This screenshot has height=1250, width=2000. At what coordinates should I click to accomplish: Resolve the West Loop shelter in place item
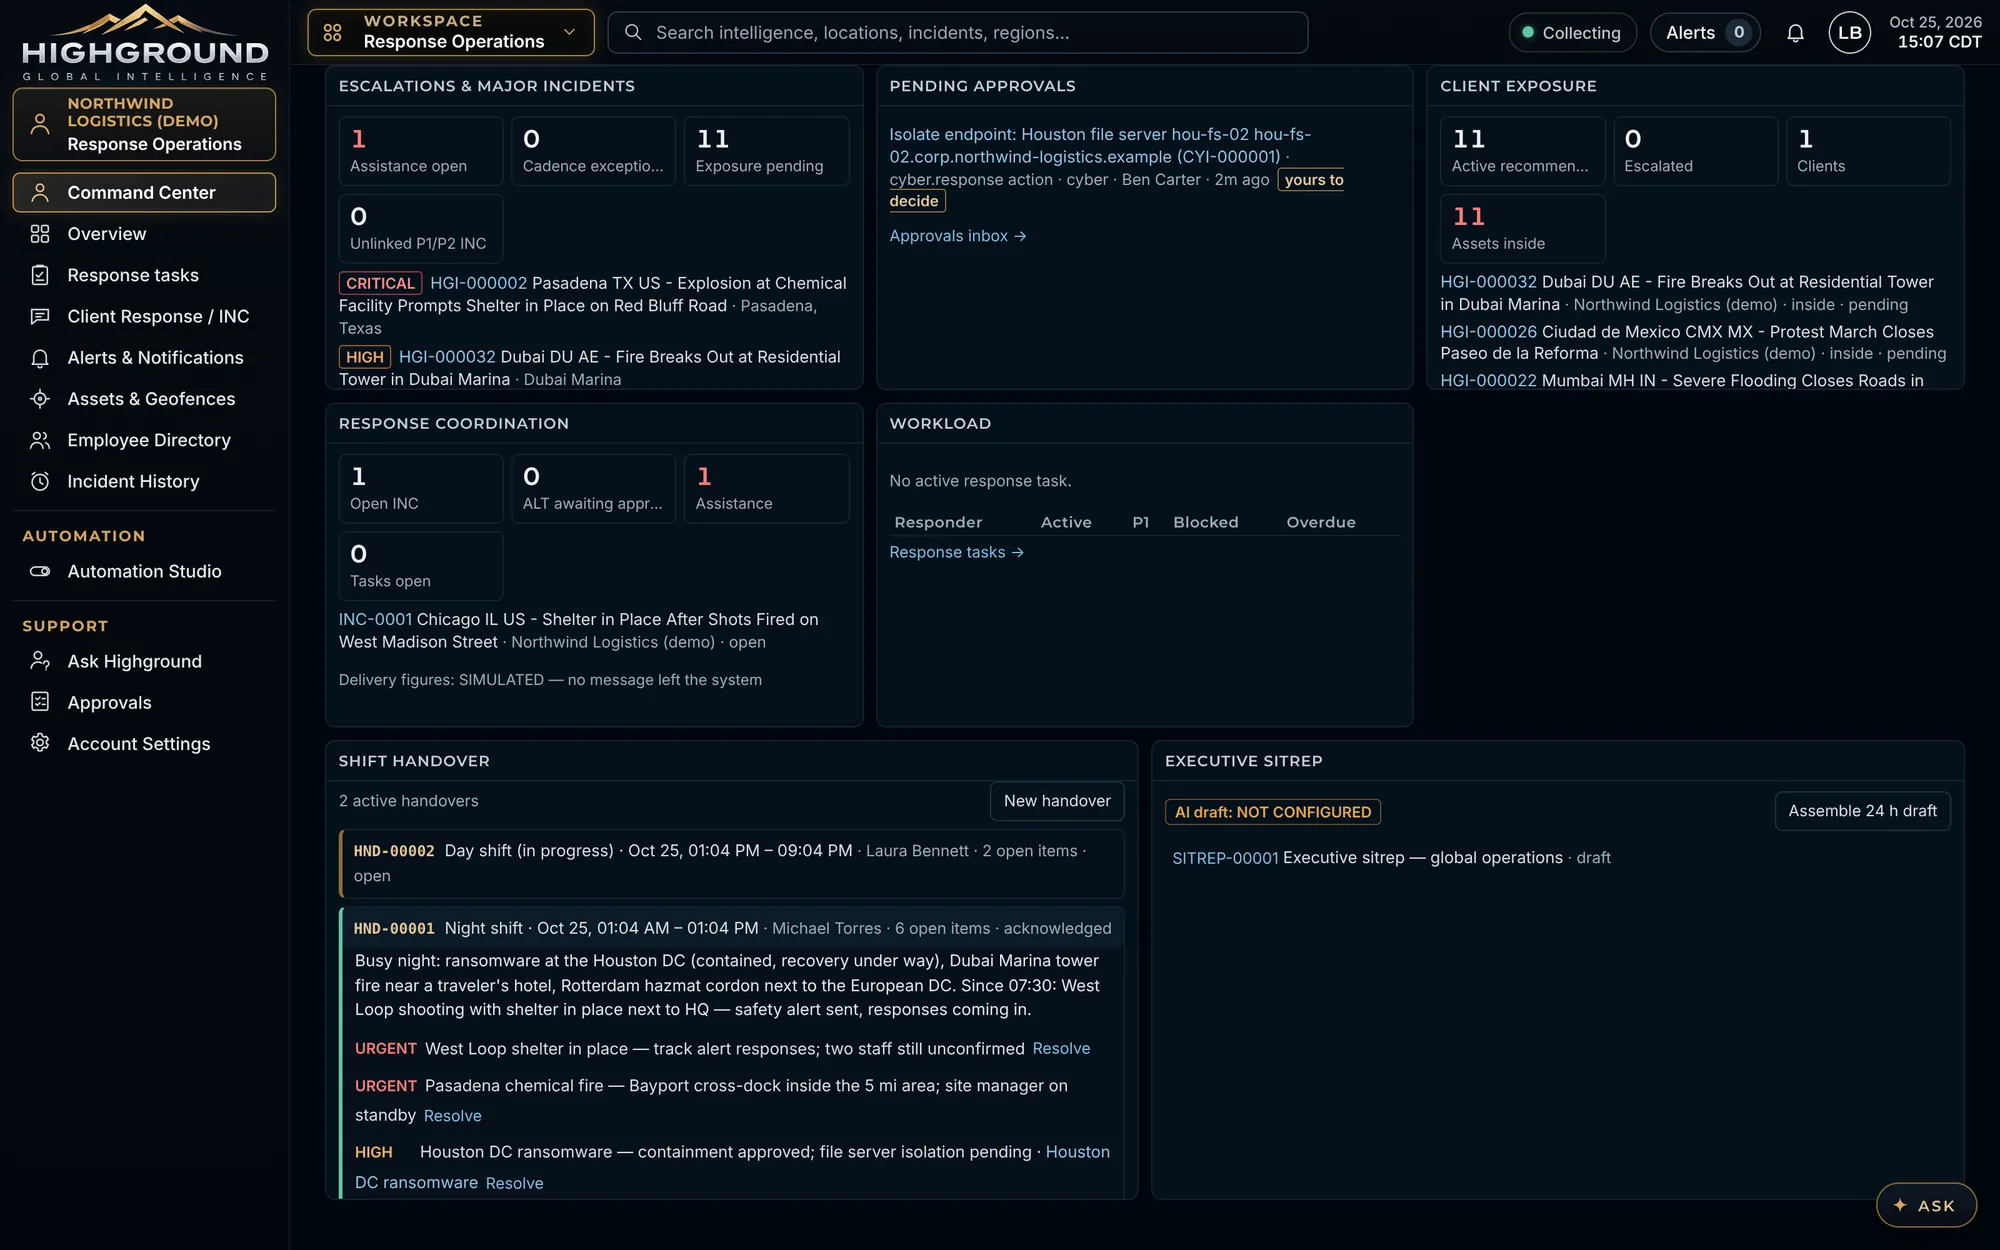pos(1061,1048)
